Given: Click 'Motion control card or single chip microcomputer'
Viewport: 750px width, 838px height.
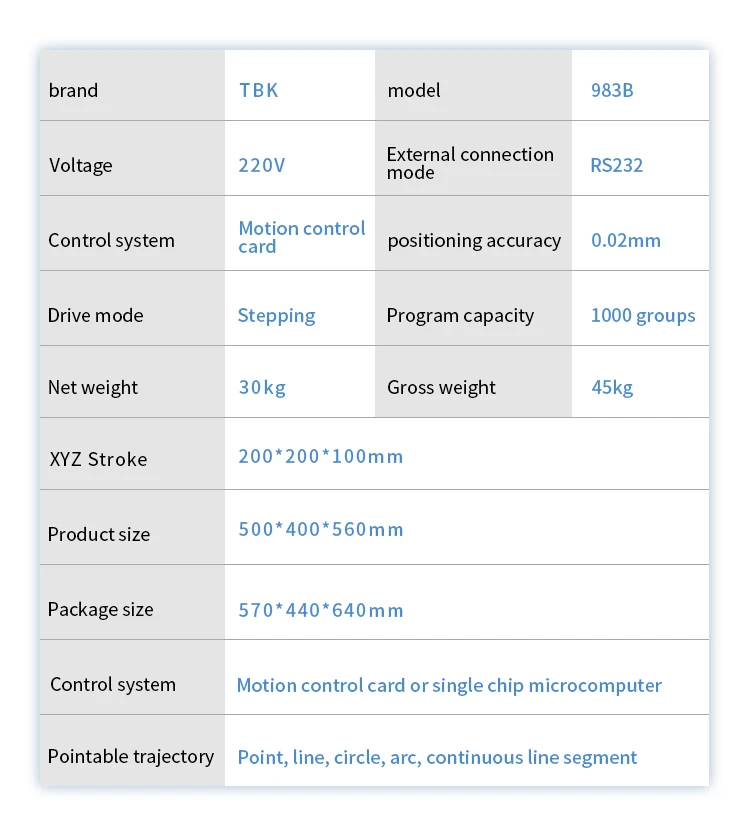Looking at the screenshot, I should [x=449, y=685].
